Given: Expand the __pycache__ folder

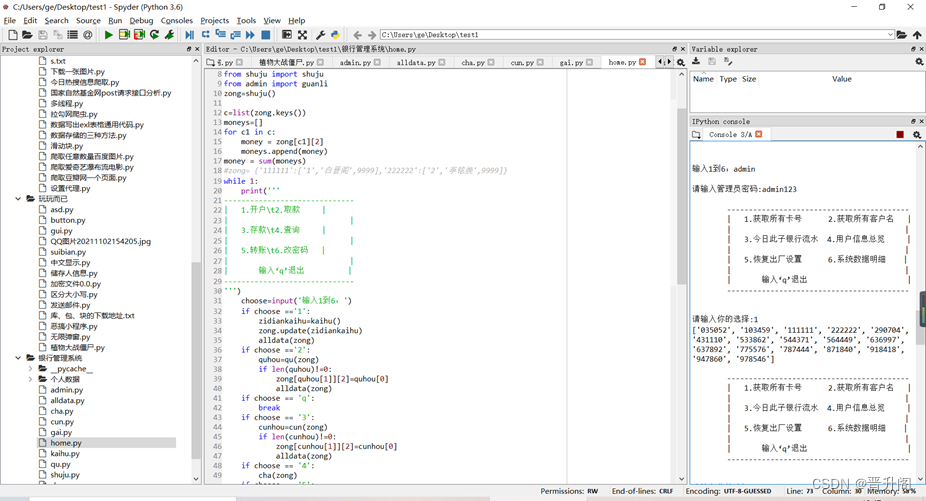Looking at the screenshot, I should pos(30,369).
